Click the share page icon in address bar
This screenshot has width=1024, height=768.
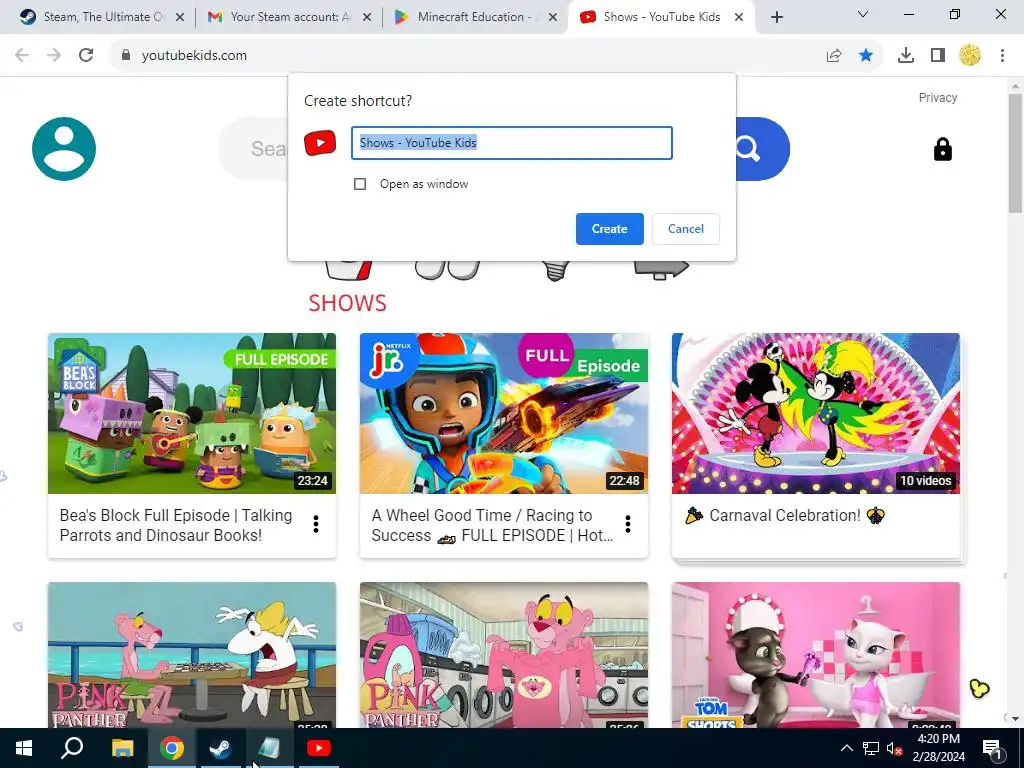point(834,56)
